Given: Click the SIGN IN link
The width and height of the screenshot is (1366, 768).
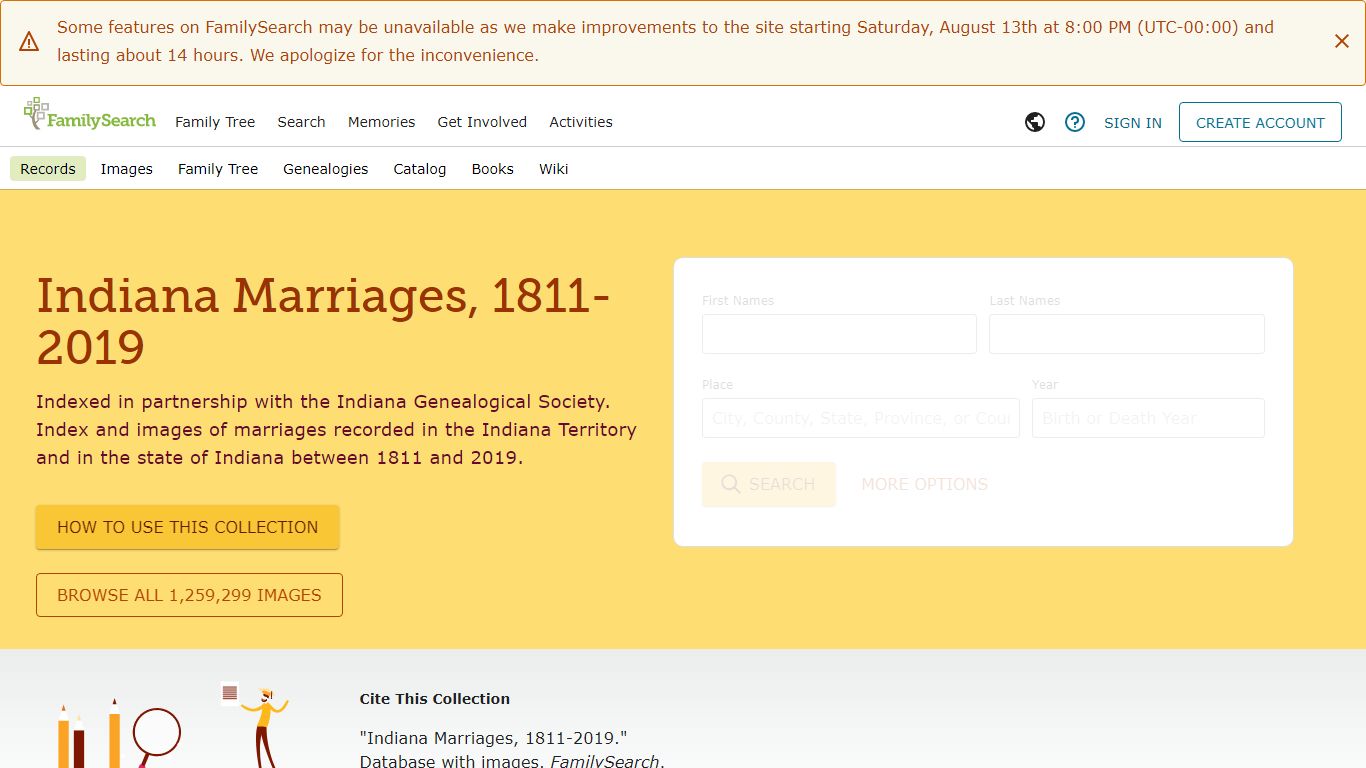Looking at the screenshot, I should pyautogui.click(x=1133, y=123).
